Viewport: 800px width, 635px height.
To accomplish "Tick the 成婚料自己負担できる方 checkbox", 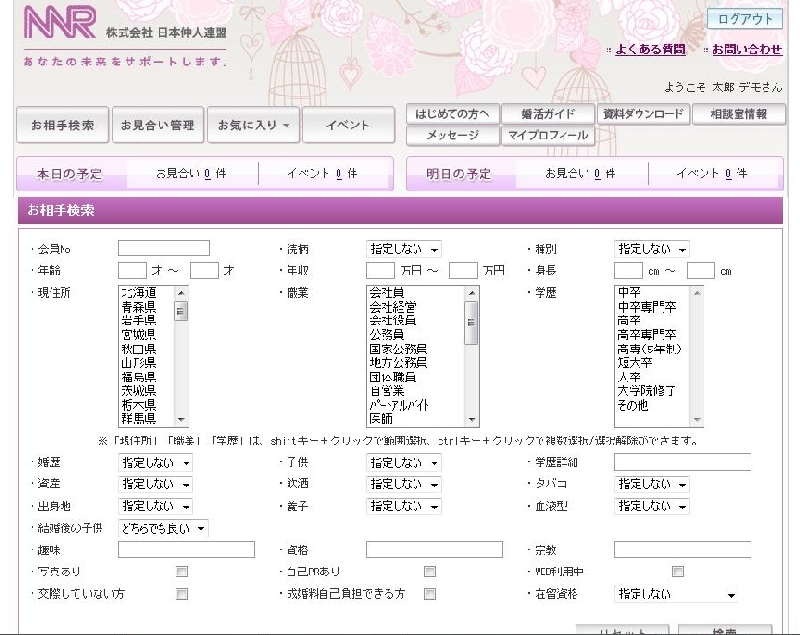I will [x=429, y=594].
